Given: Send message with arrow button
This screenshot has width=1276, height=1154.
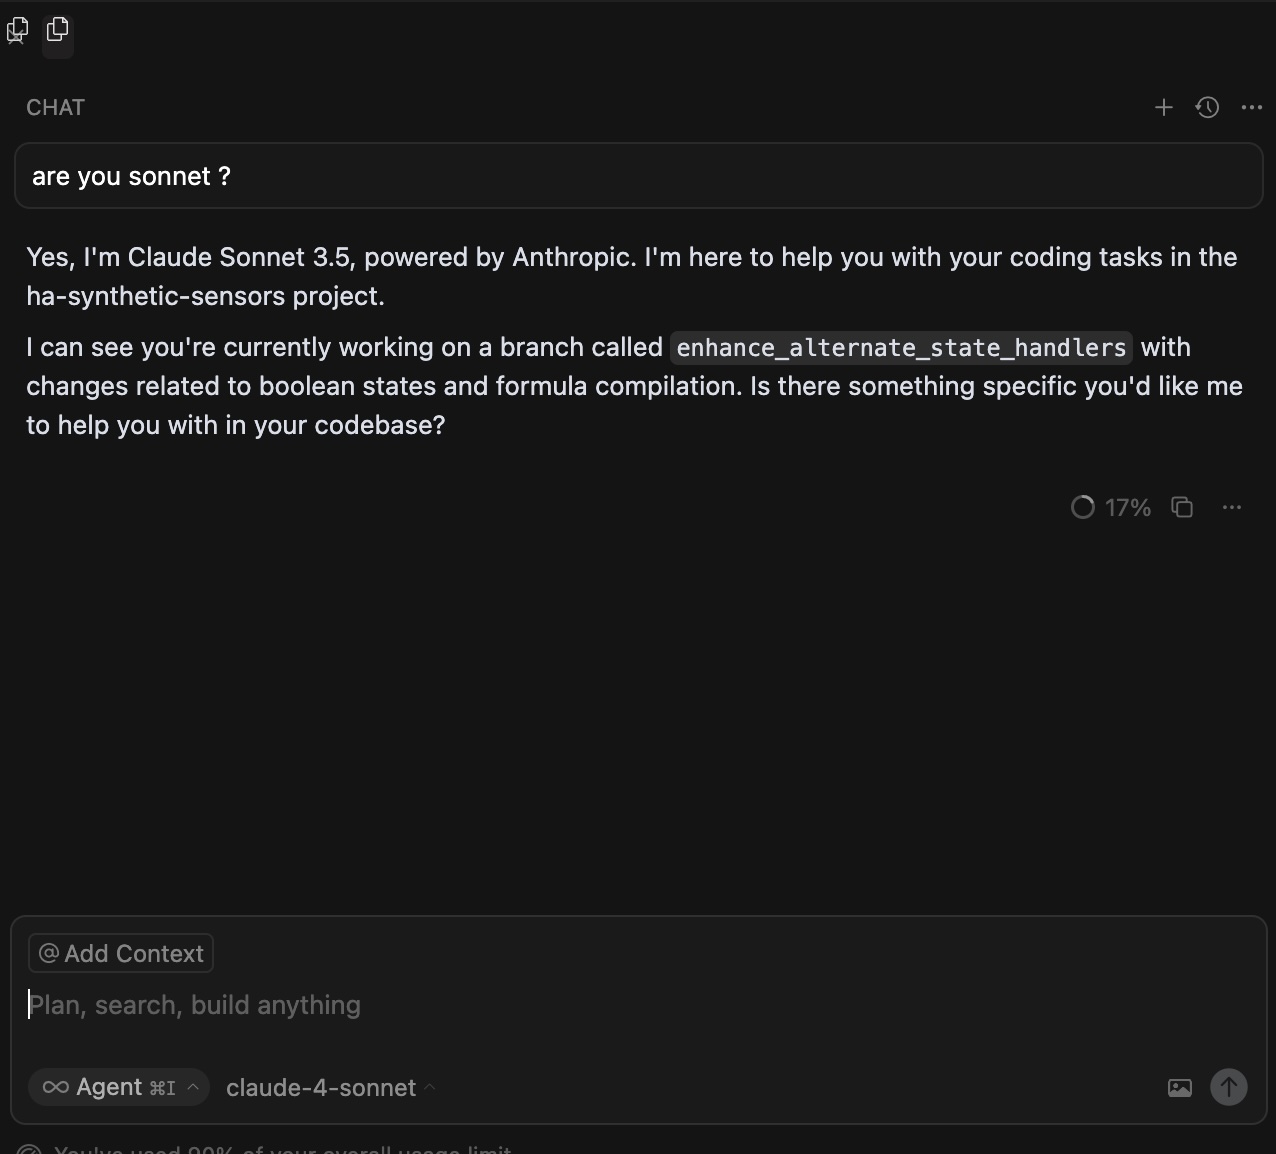Looking at the screenshot, I should [x=1229, y=1087].
